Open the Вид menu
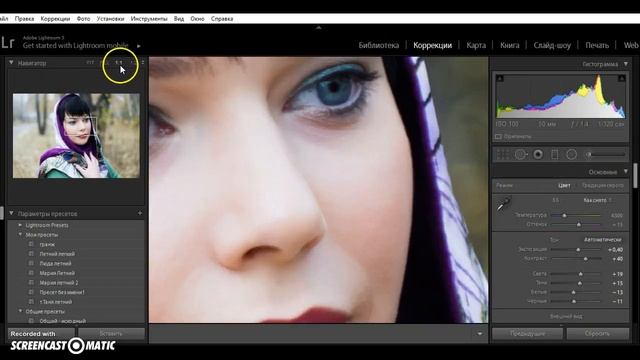The width and height of the screenshot is (640, 360). pyautogui.click(x=179, y=19)
